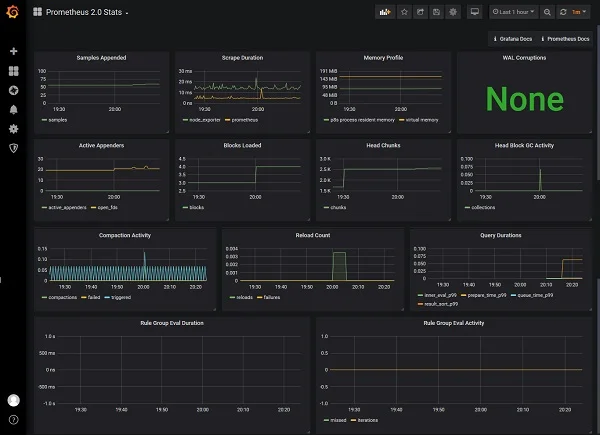This screenshot has height=435, width=600.
Task: Open the Scrape Duration panel title menu
Action: pyautogui.click(x=242, y=58)
